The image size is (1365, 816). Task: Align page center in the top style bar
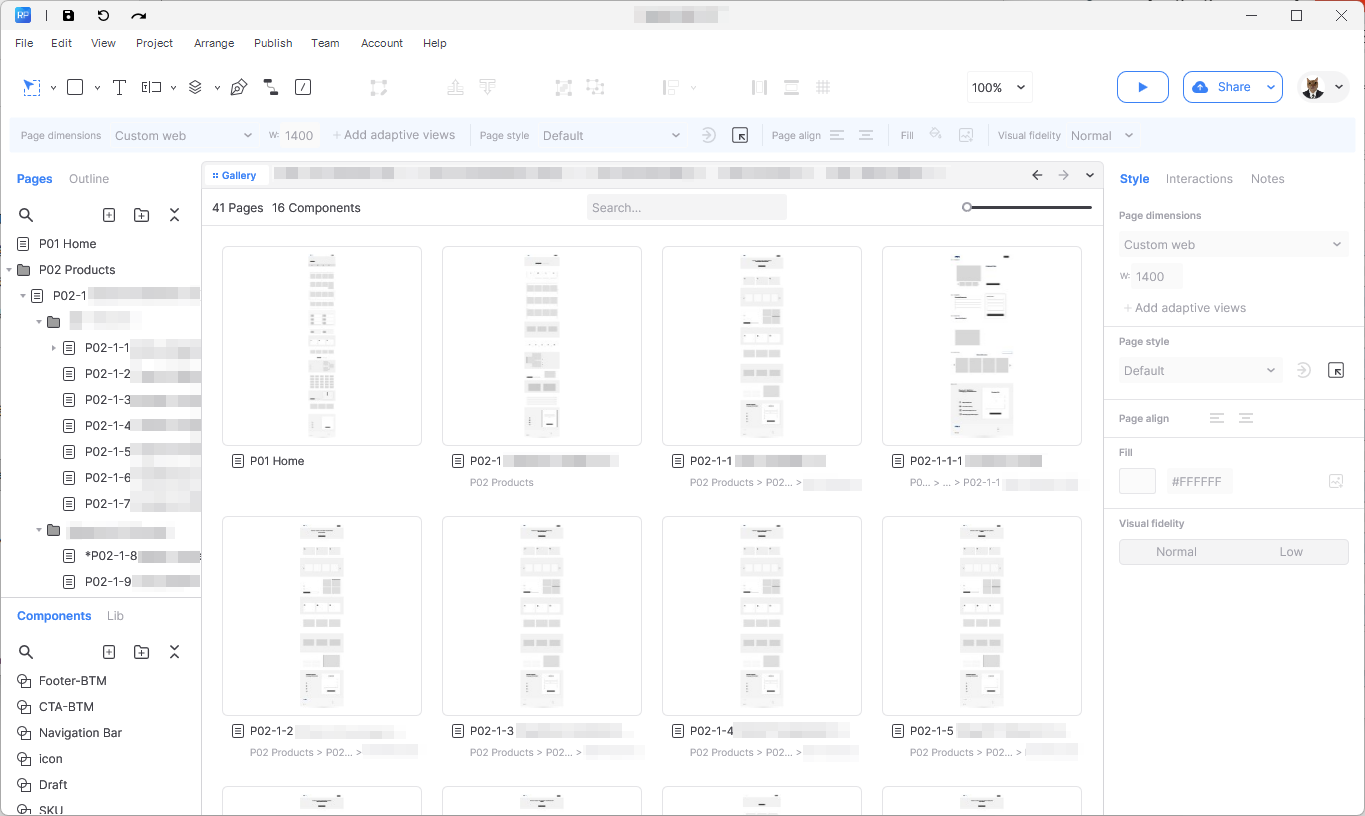(x=866, y=135)
